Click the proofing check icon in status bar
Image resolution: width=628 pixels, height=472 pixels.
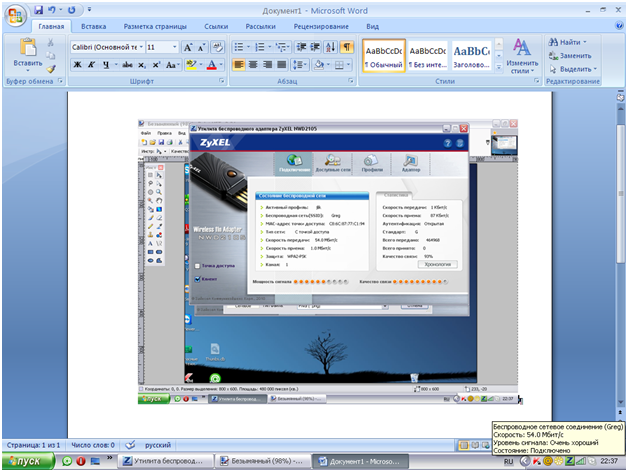[x=130, y=445]
